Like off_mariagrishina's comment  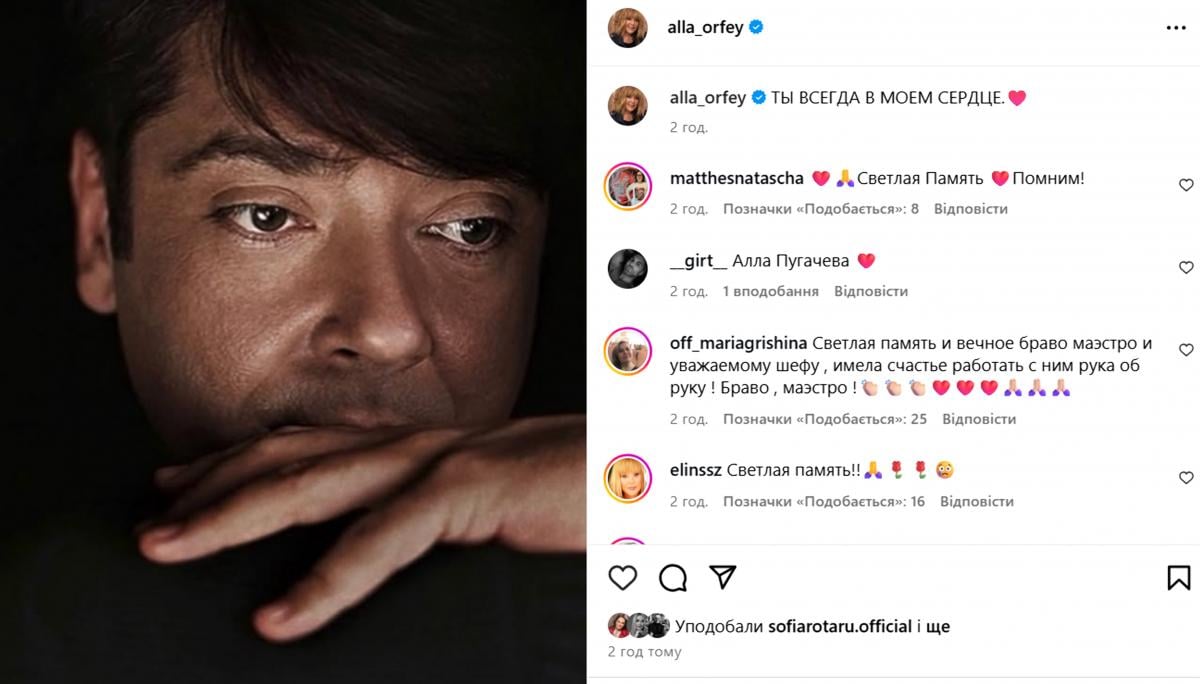pyautogui.click(x=1186, y=350)
